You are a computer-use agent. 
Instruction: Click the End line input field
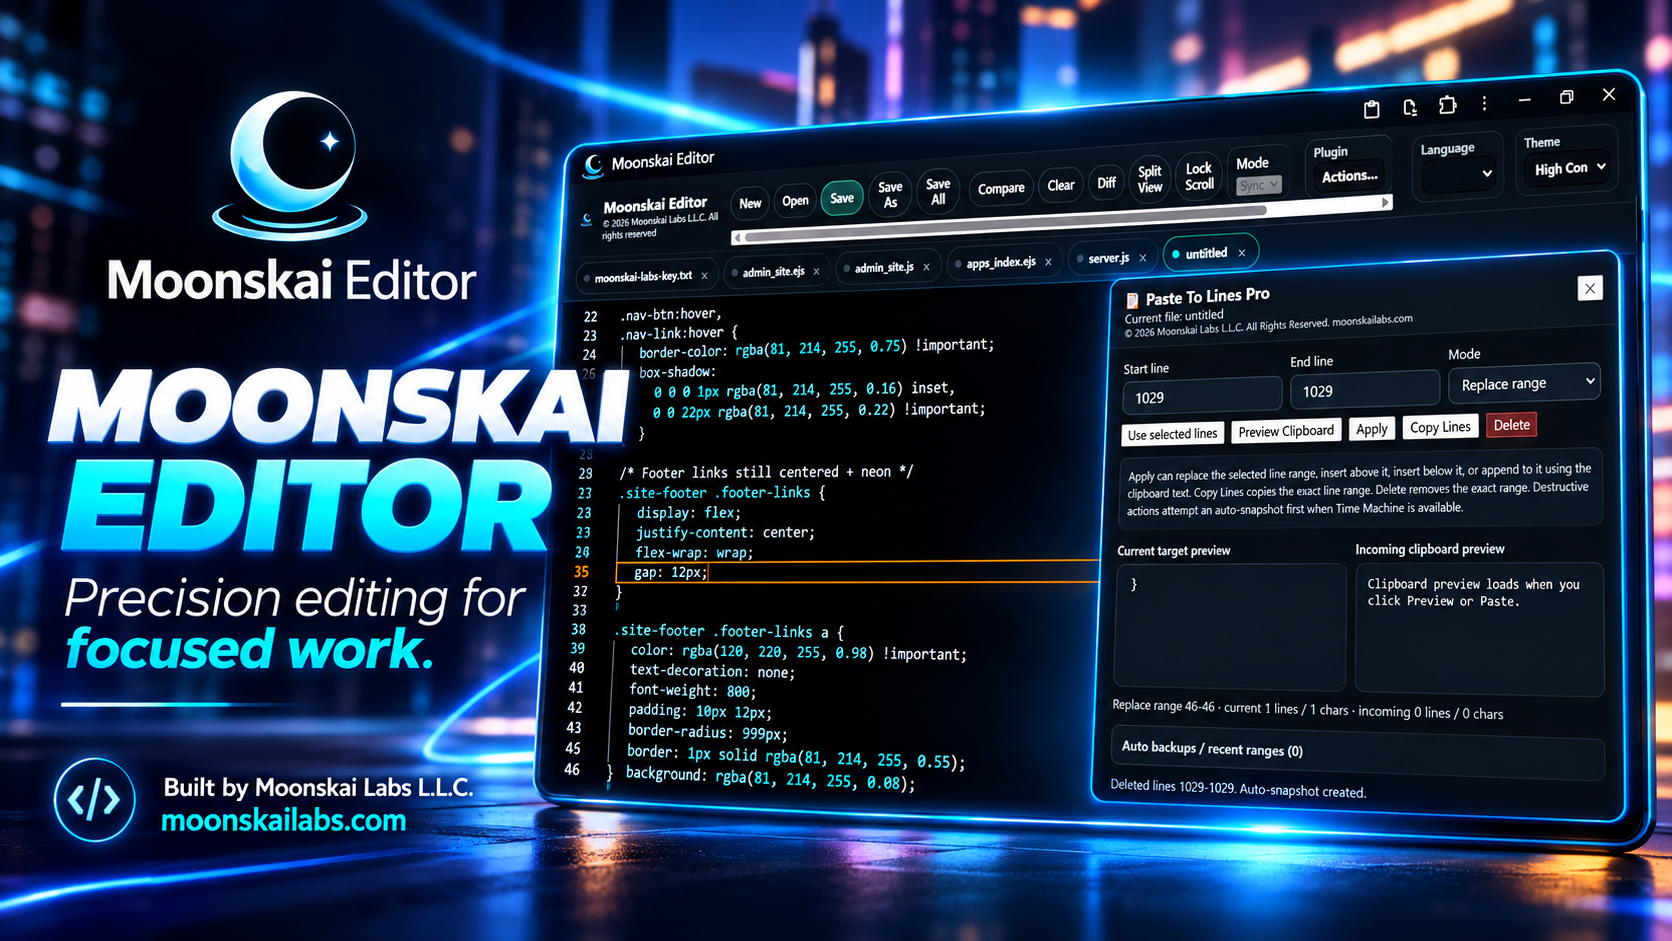(x=1366, y=390)
